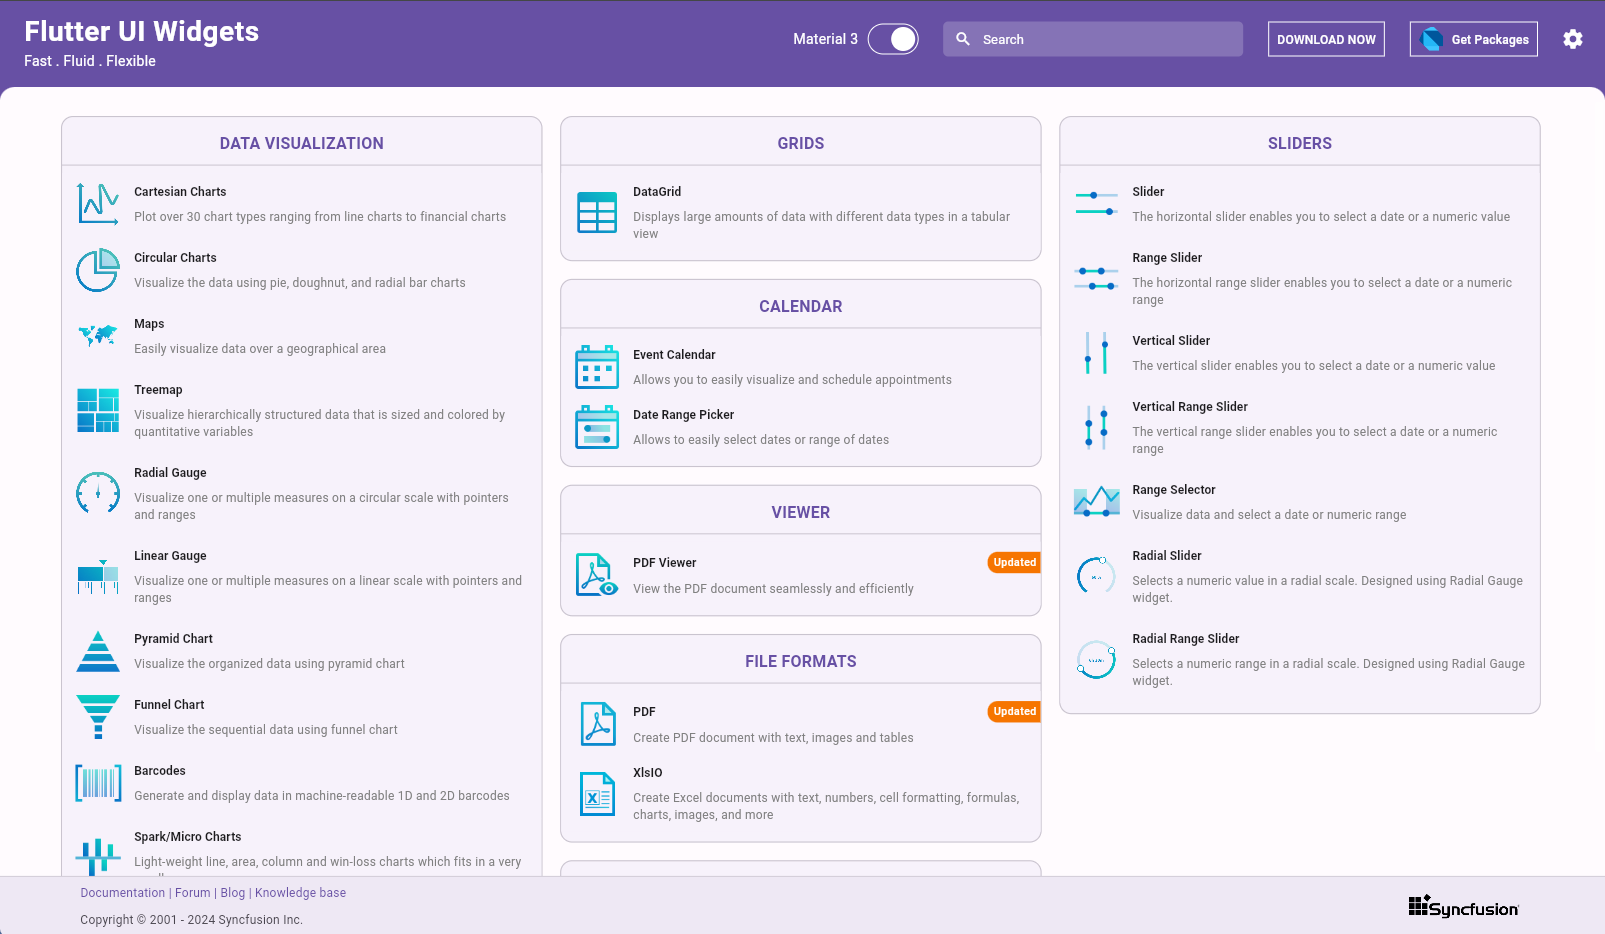
Task: Open the Range Selector icon
Action: click(x=1096, y=502)
